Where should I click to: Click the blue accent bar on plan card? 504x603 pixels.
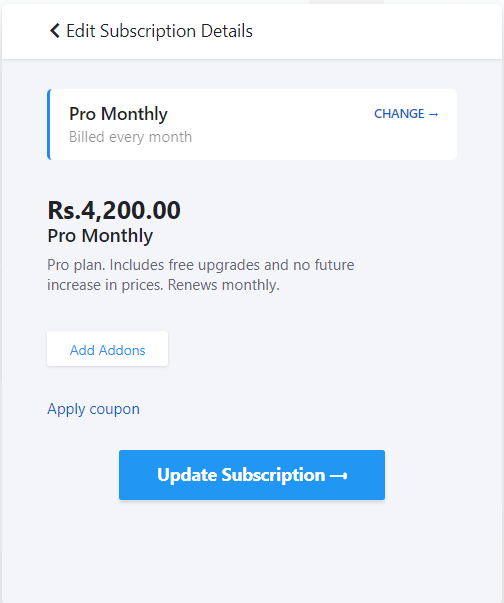coord(49,124)
